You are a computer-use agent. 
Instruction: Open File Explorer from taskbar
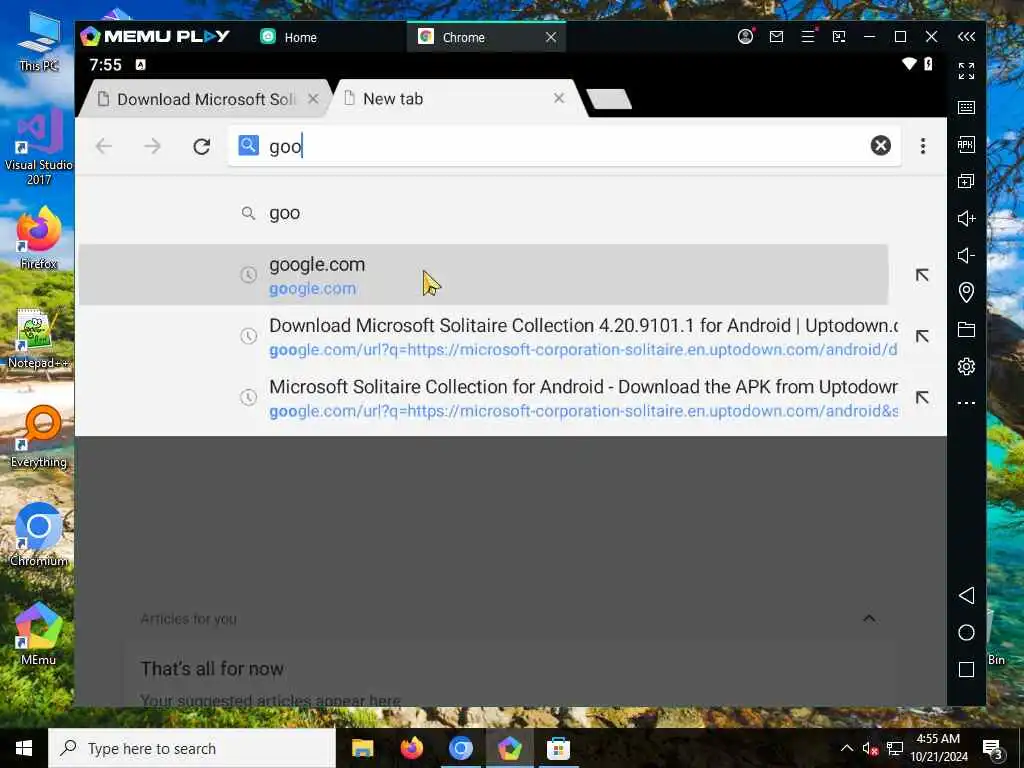pos(362,748)
